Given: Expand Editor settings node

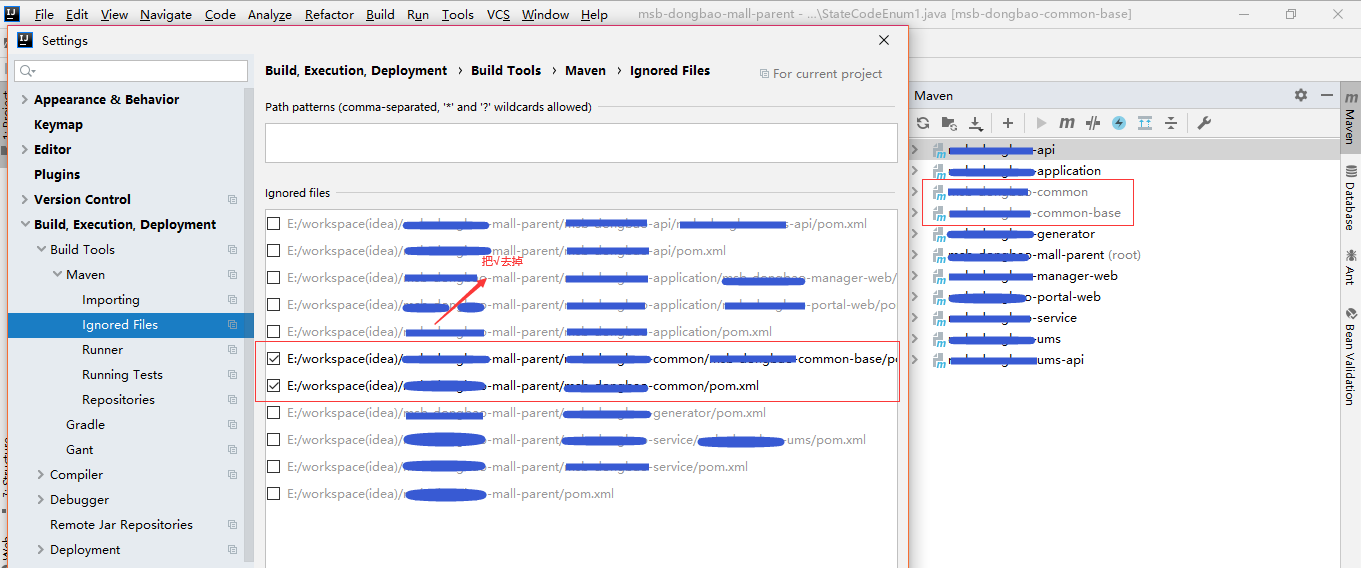Looking at the screenshot, I should [24, 150].
